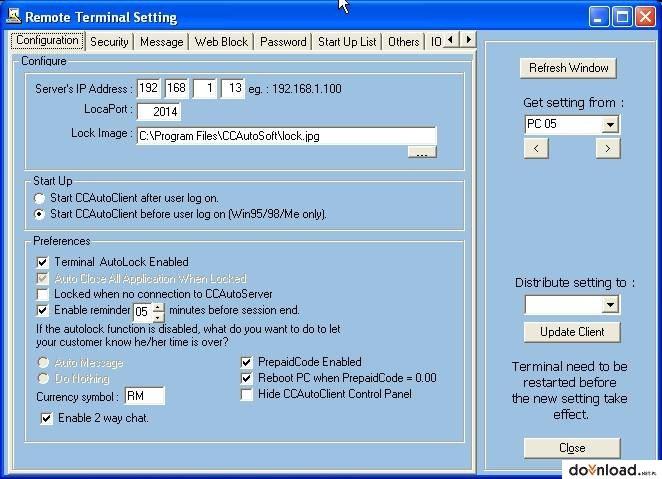Open the Password tab
The height and width of the screenshot is (479, 662).
[283, 42]
